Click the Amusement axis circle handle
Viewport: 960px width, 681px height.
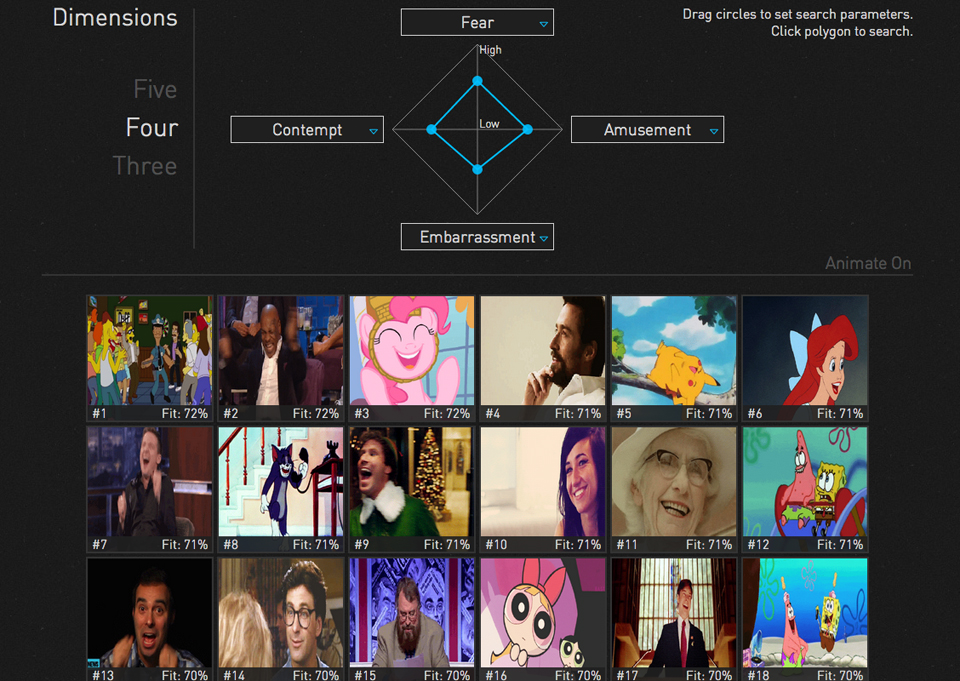[x=528, y=129]
